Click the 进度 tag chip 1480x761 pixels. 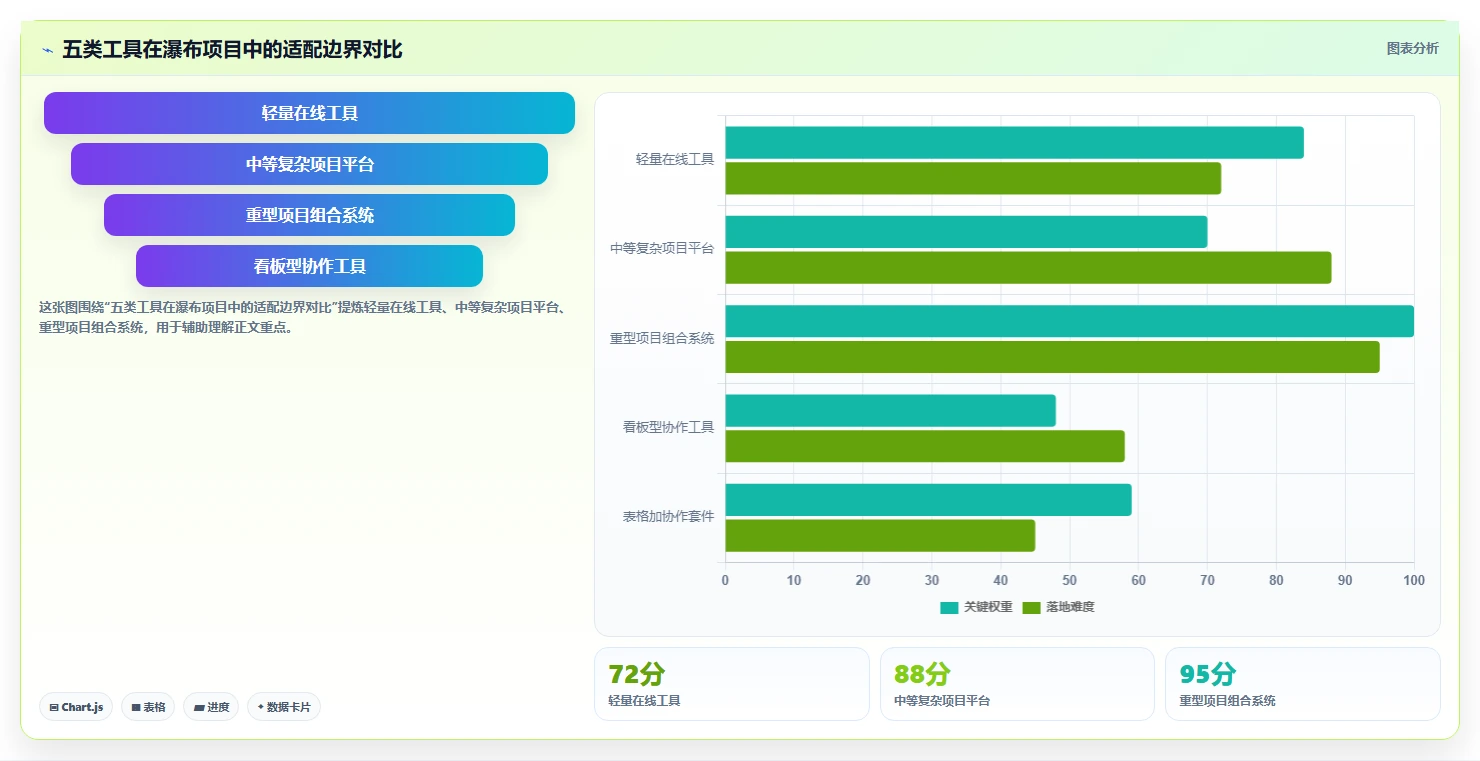211,707
